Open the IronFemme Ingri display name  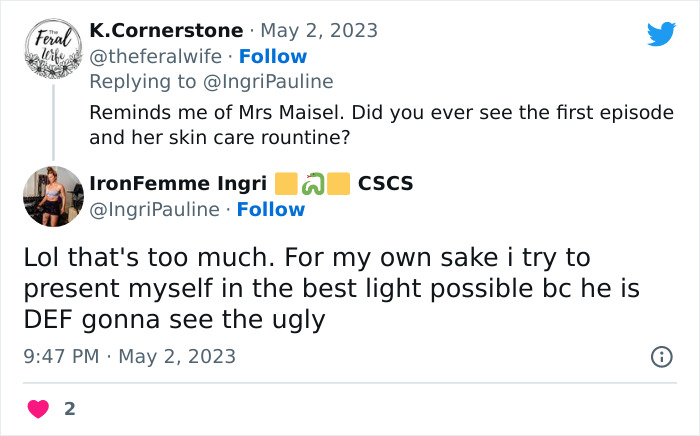tap(178, 184)
